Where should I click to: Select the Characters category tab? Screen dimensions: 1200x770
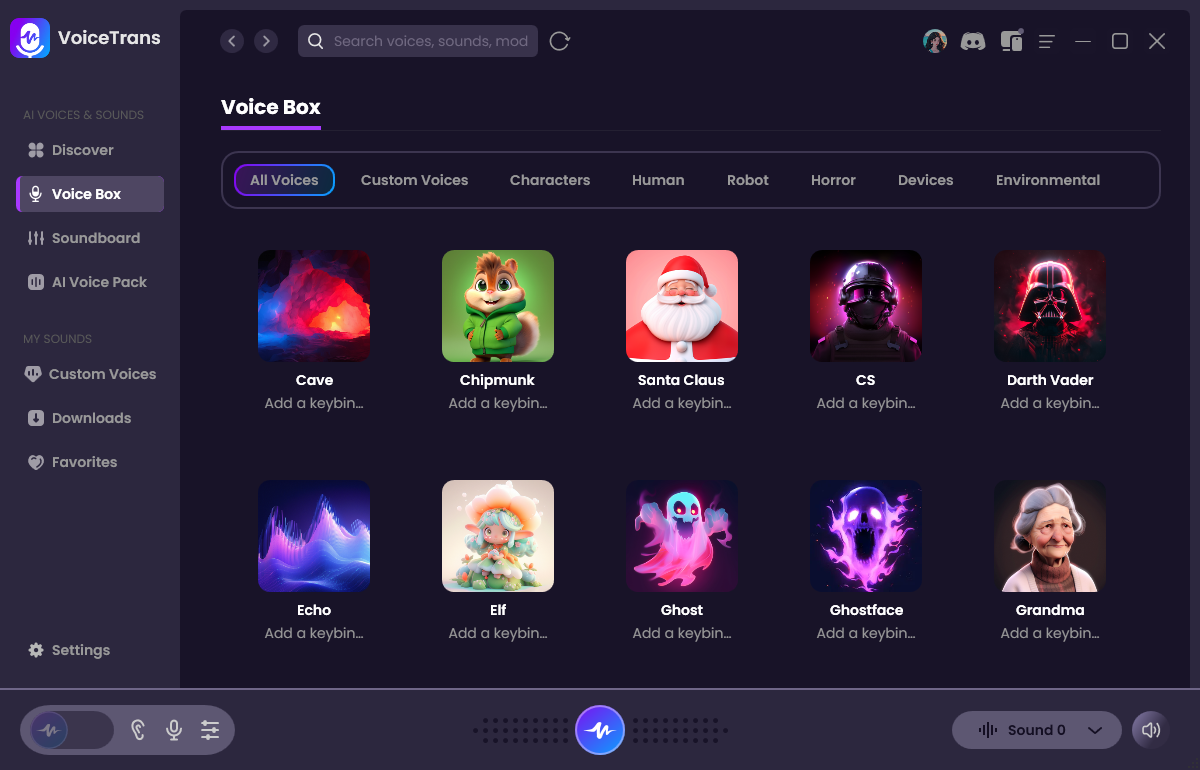pyautogui.click(x=549, y=180)
